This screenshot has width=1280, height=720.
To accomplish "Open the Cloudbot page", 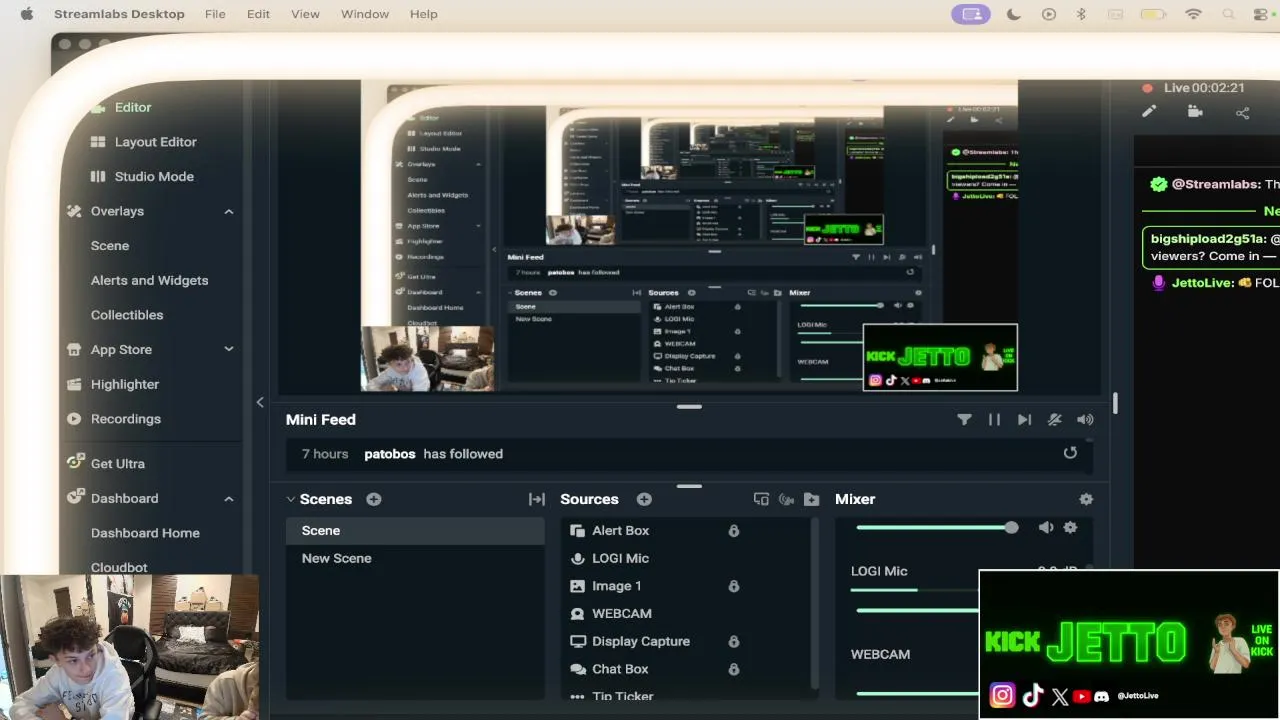I will pyautogui.click(x=119, y=567).
